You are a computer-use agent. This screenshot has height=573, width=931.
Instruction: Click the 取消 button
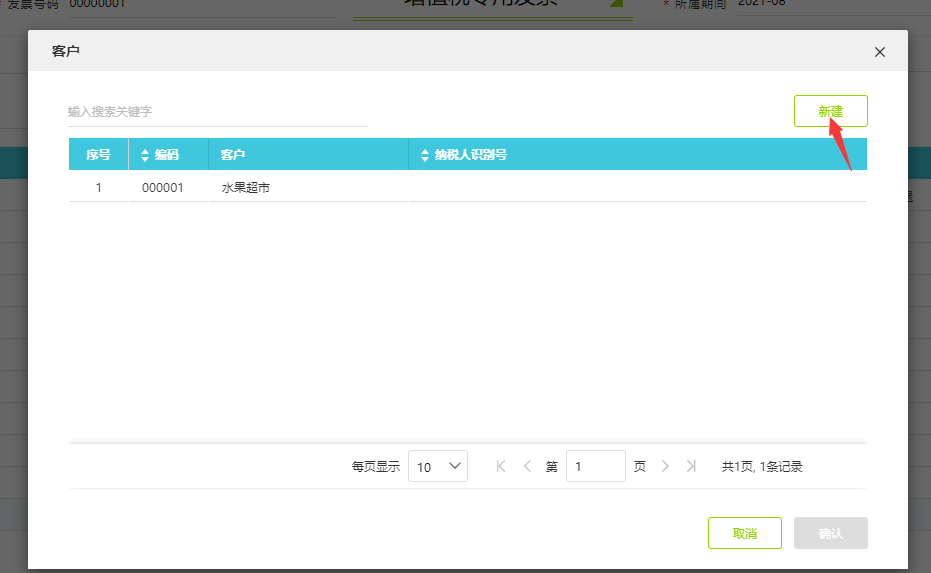coord(745,533)
